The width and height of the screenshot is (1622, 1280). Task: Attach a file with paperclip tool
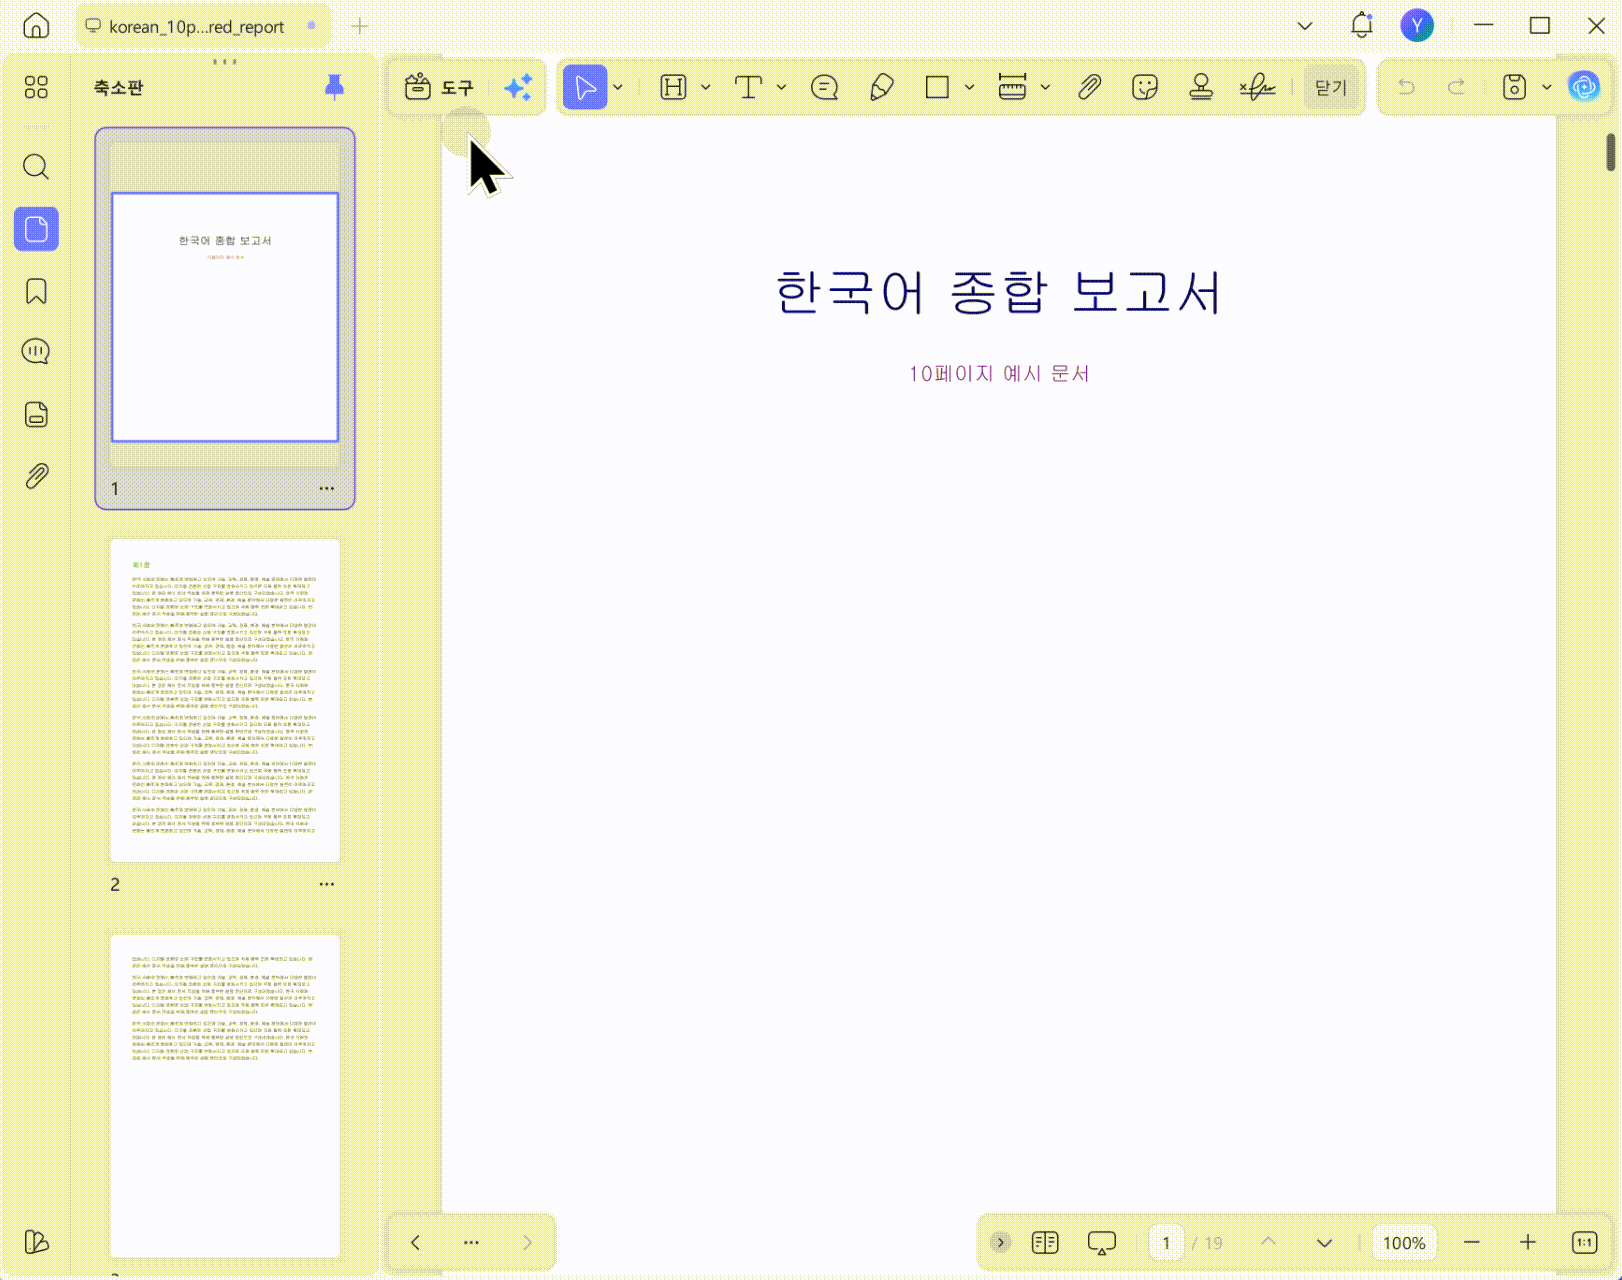1089,88
